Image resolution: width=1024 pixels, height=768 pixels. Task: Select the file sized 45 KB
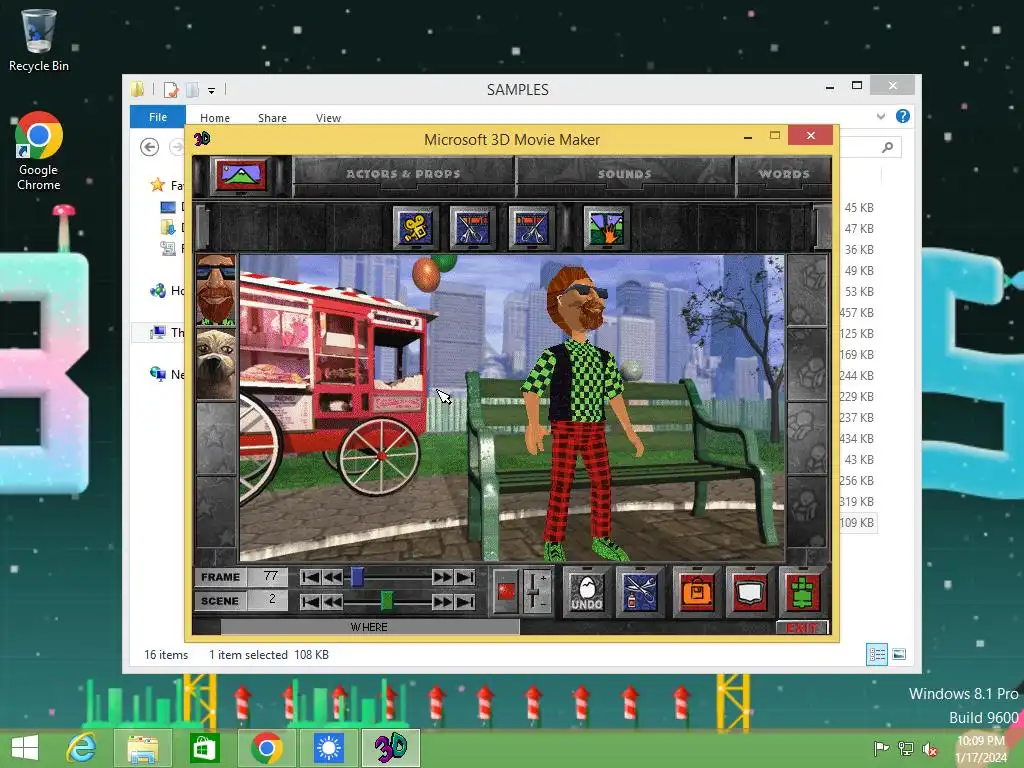coord(859,208)
